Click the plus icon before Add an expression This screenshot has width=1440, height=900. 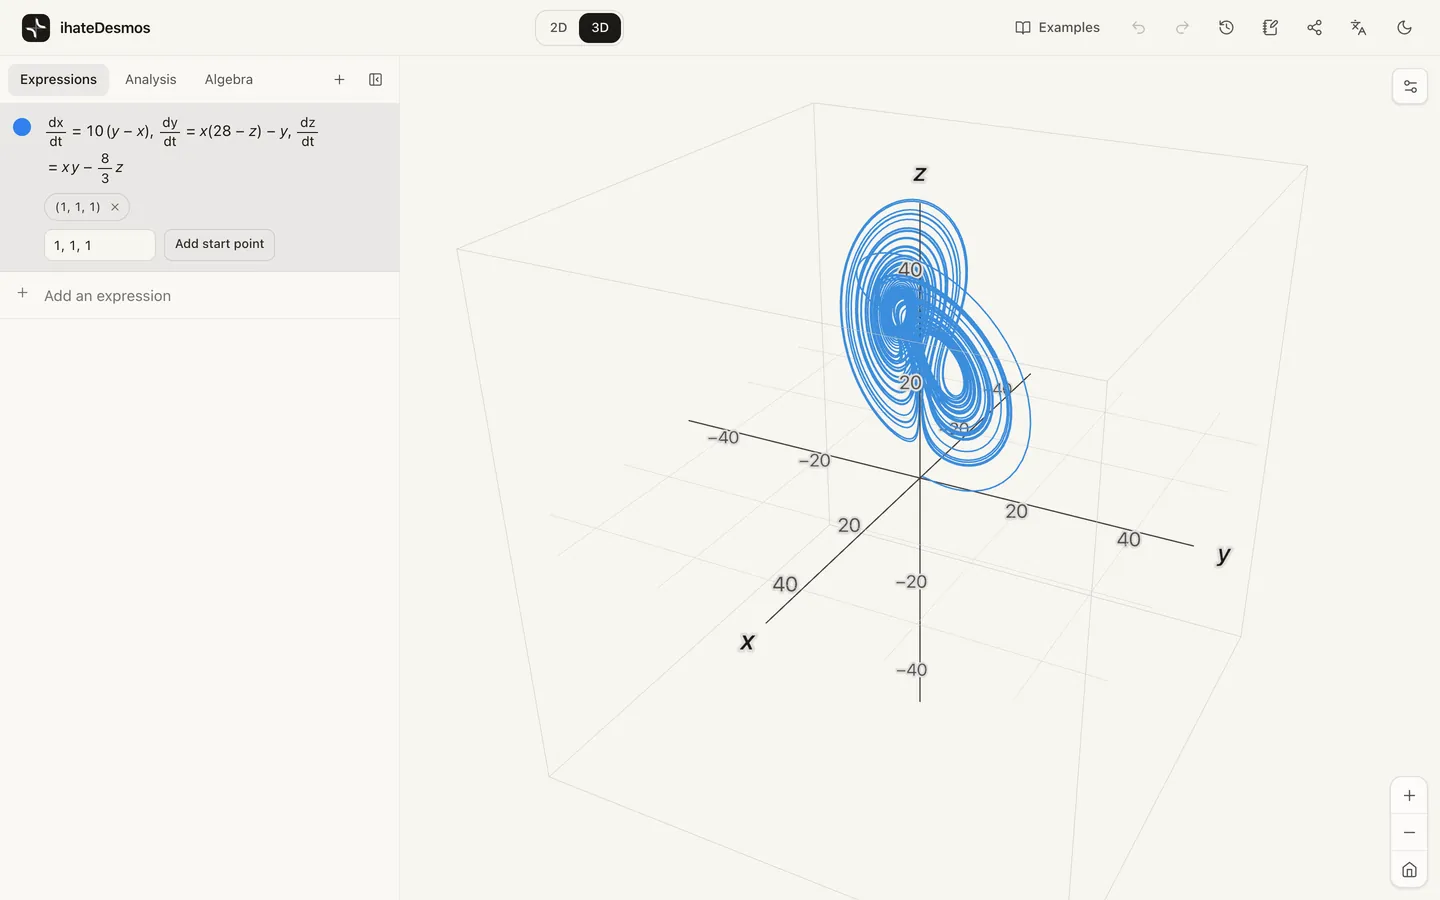[22, 294]
